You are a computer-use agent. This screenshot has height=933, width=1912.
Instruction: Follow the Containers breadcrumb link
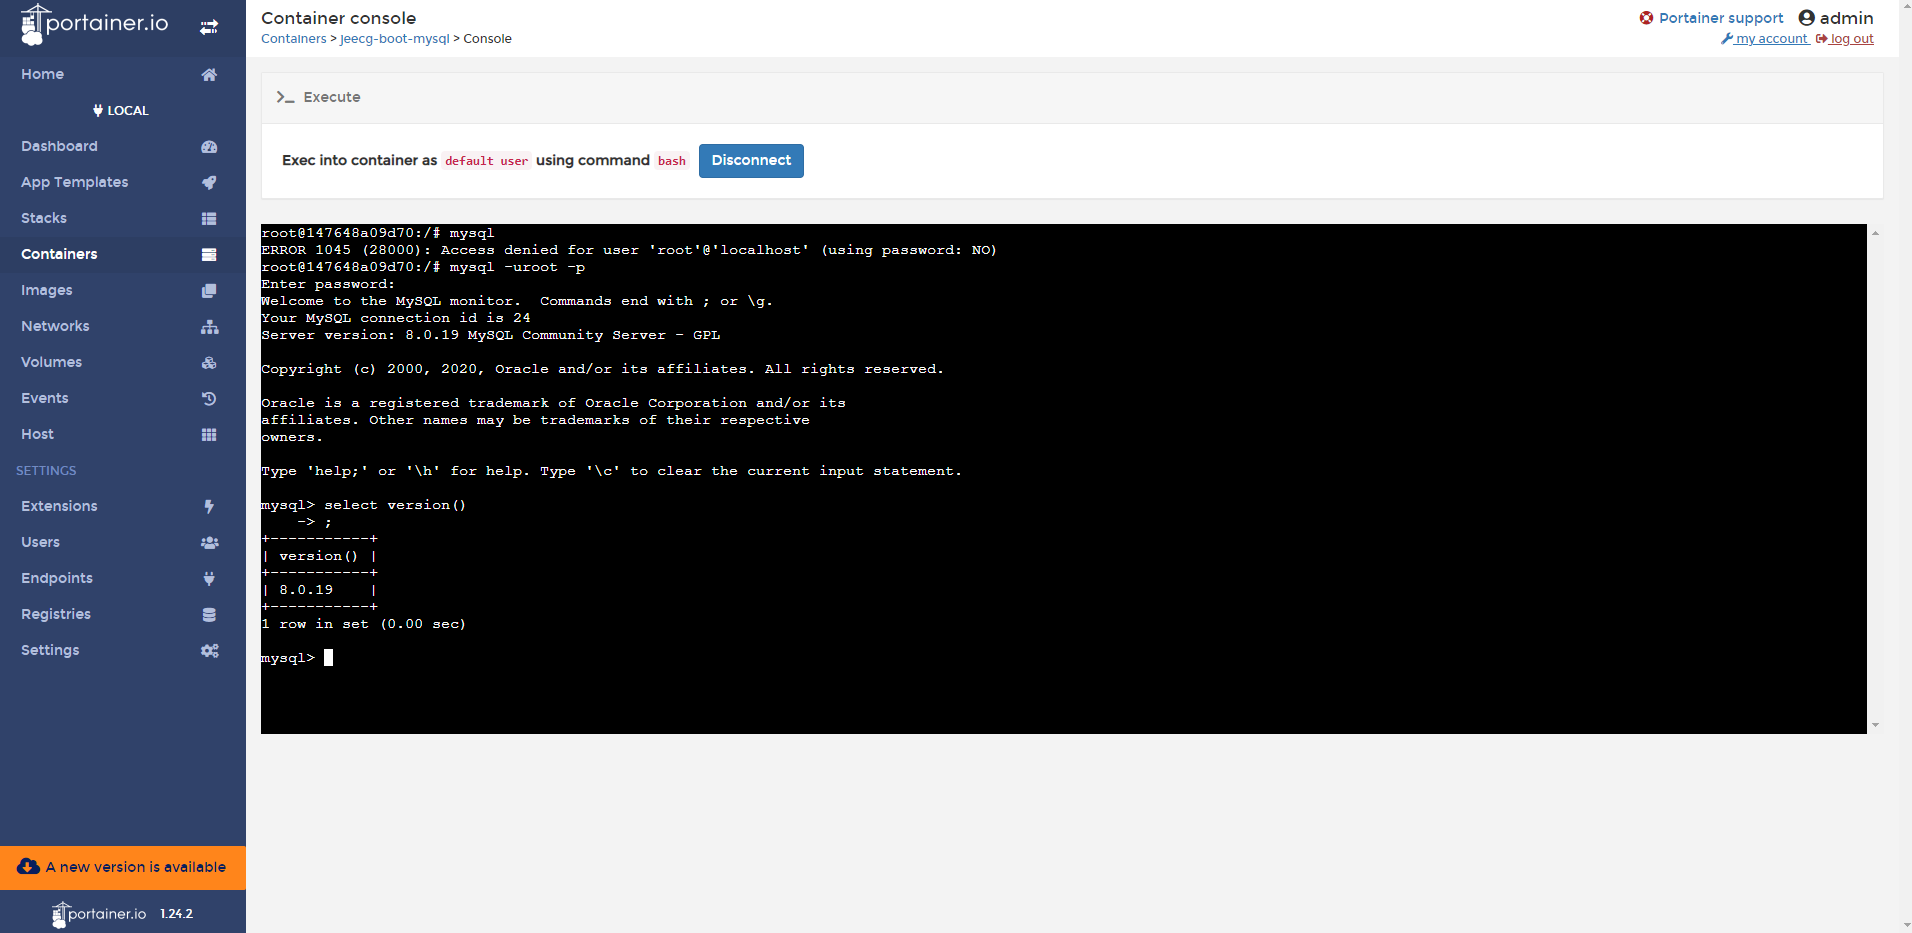pos(294,39)
